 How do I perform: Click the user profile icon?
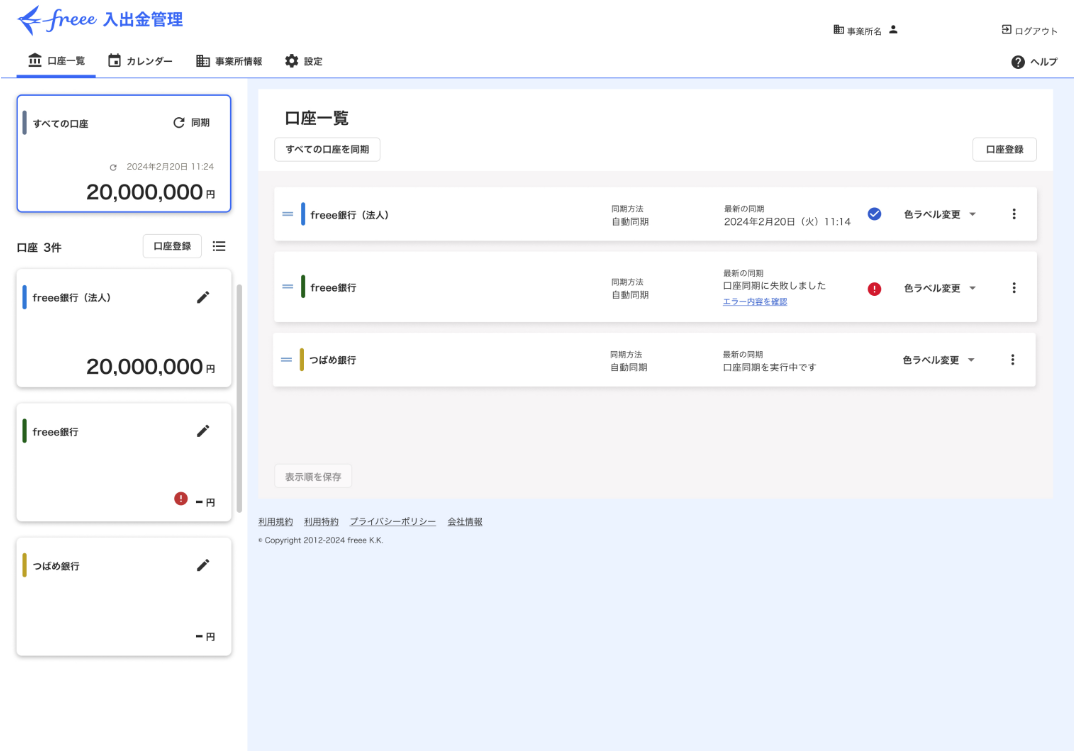[x=893, y=29]
